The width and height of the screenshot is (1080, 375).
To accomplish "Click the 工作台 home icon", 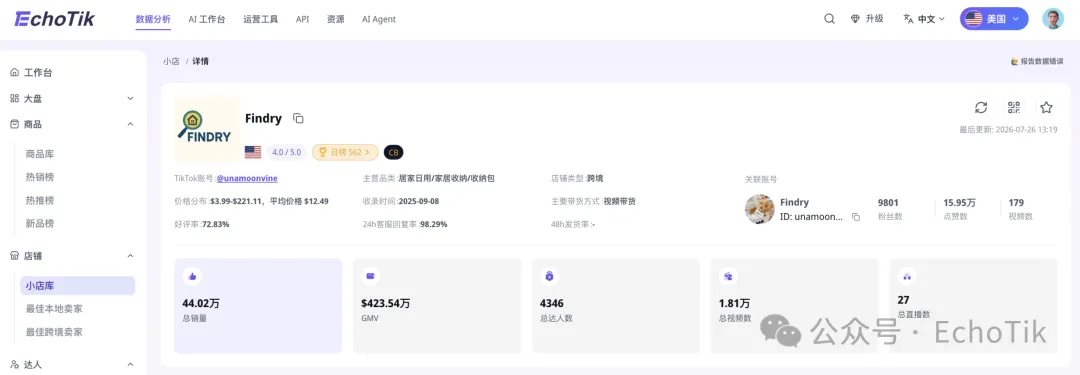I will (14, 72).
